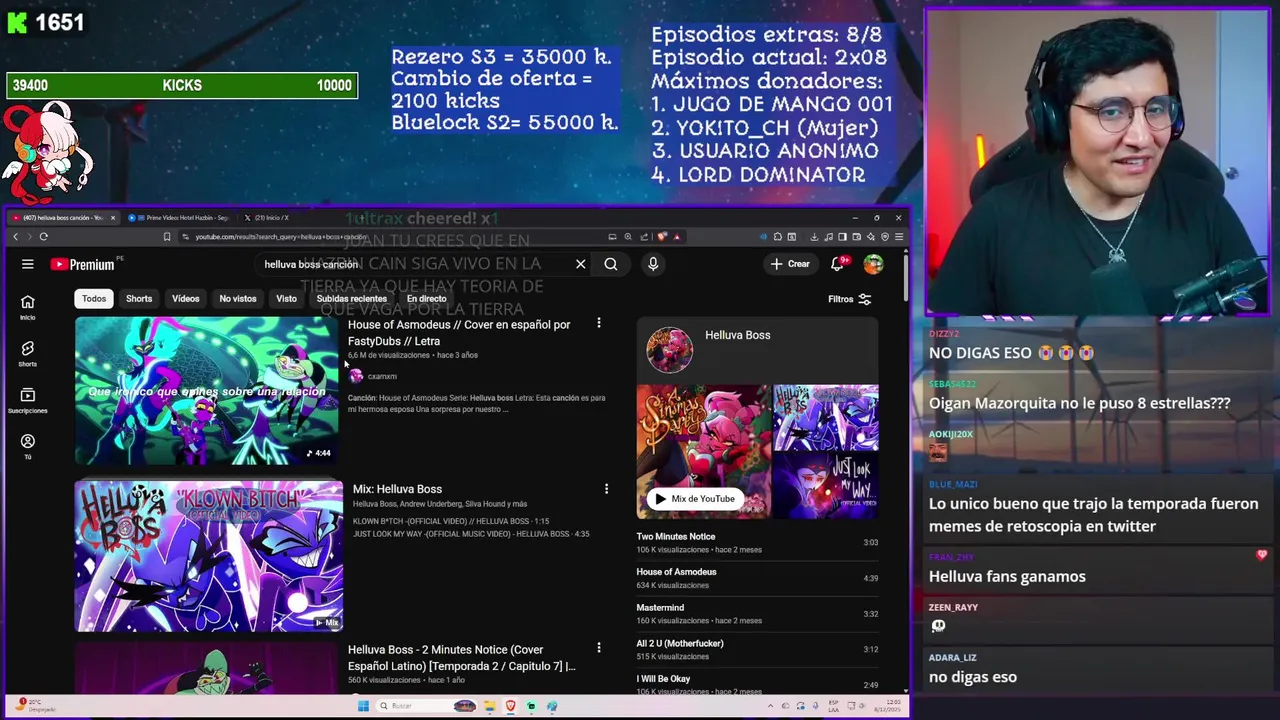The width and height of the screenshot is (1280, 720).
Task: Select the Visto filter chip
Action: (286, 299)
